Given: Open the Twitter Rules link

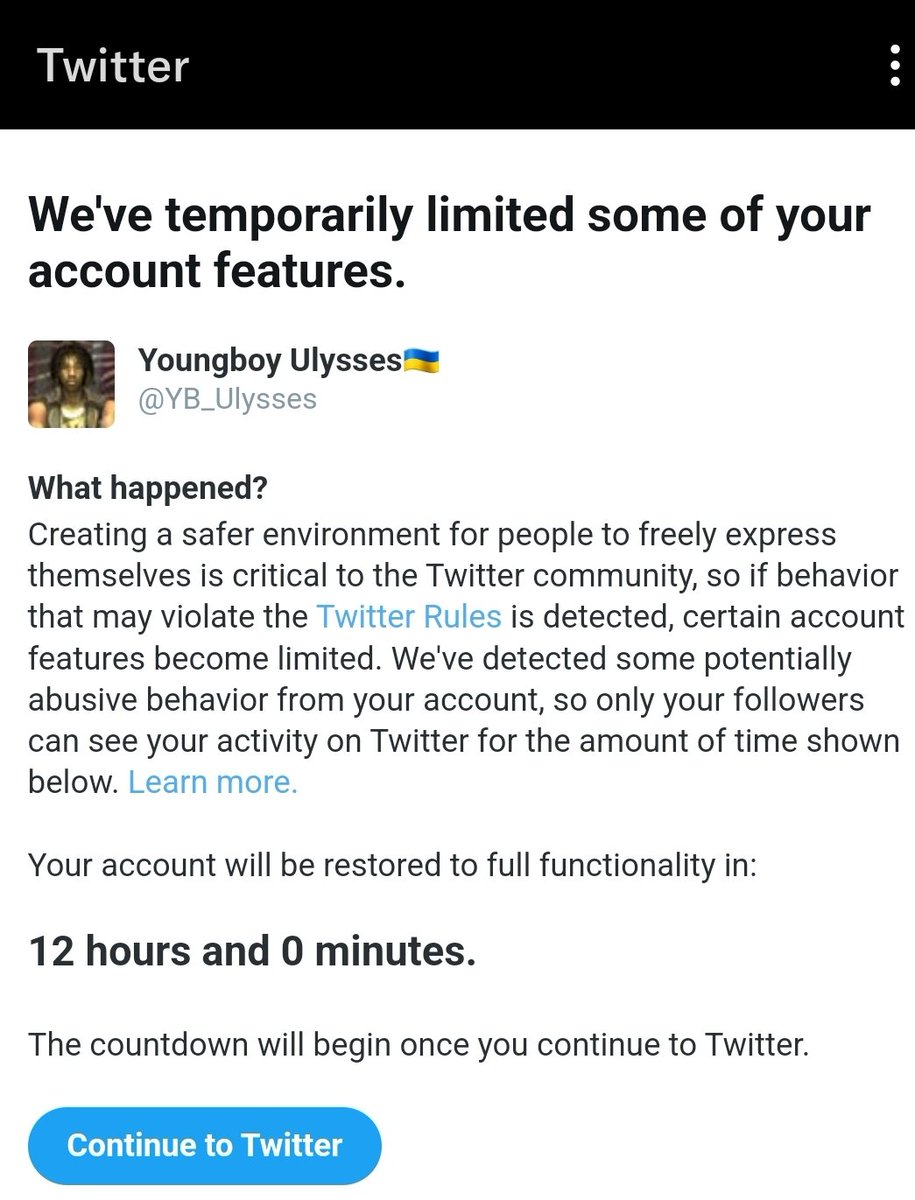Looking at the screenshot, I should pyautogui.click(x=408, y=615).
